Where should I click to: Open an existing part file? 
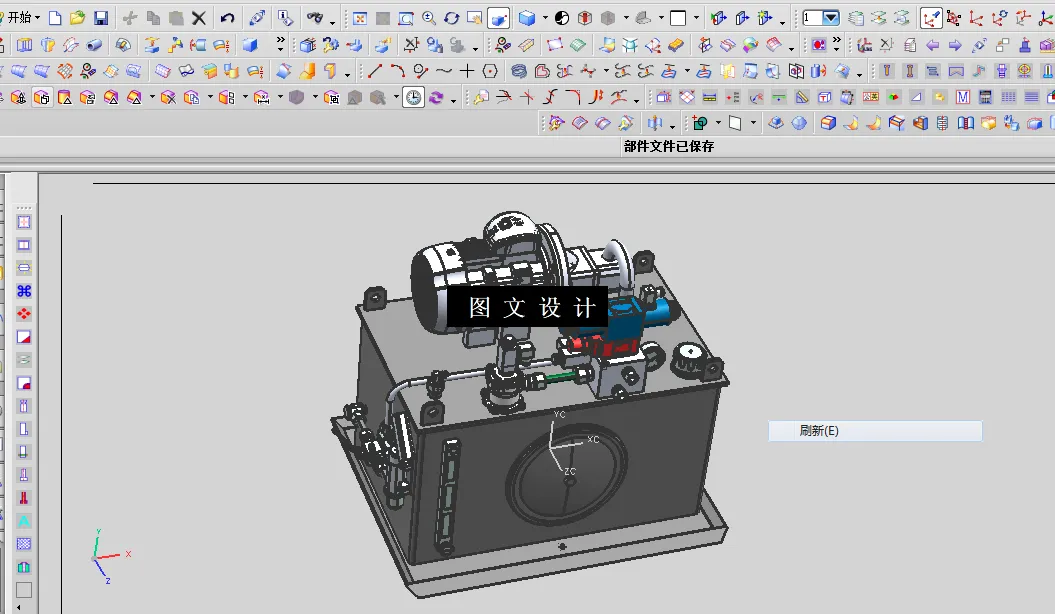[77, 17]
